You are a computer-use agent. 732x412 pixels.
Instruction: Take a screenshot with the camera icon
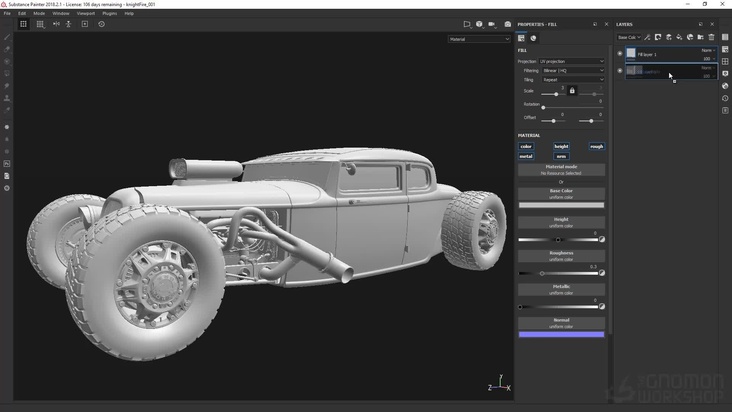(507, 24)
